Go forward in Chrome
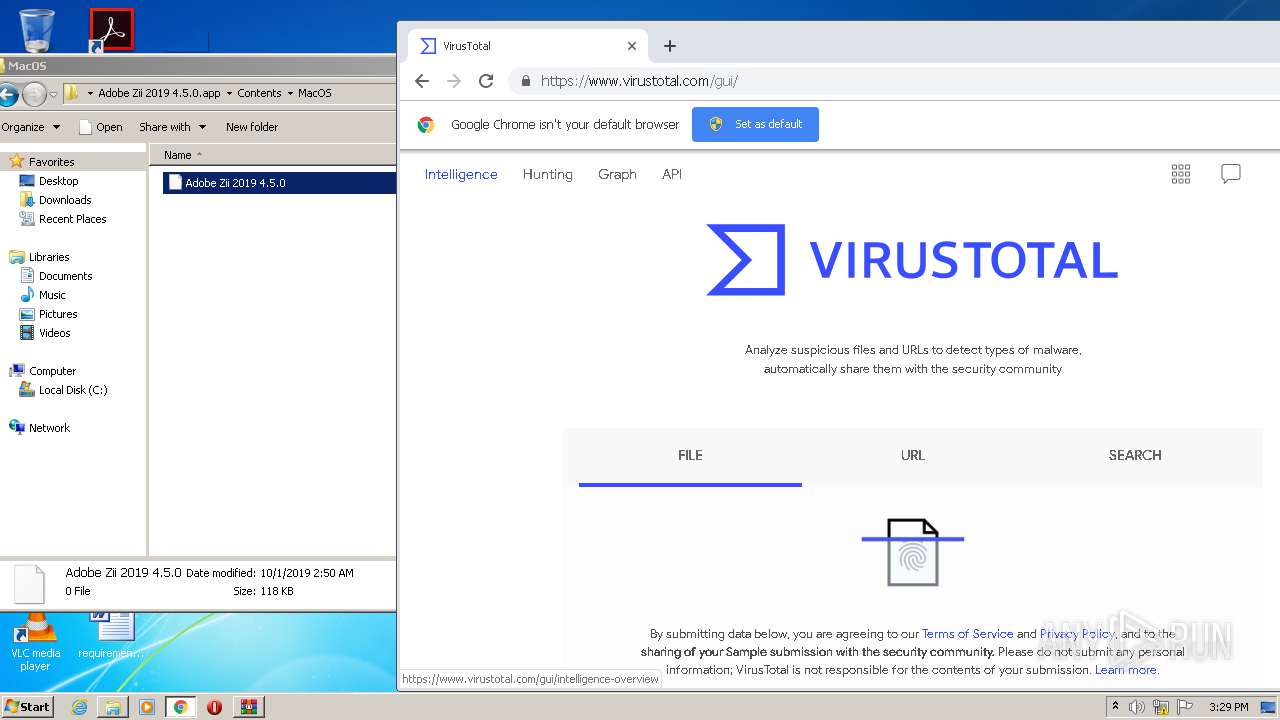The height and width of the screenshot is (720, 1280). pyautogui.click(x=454, y=81)
